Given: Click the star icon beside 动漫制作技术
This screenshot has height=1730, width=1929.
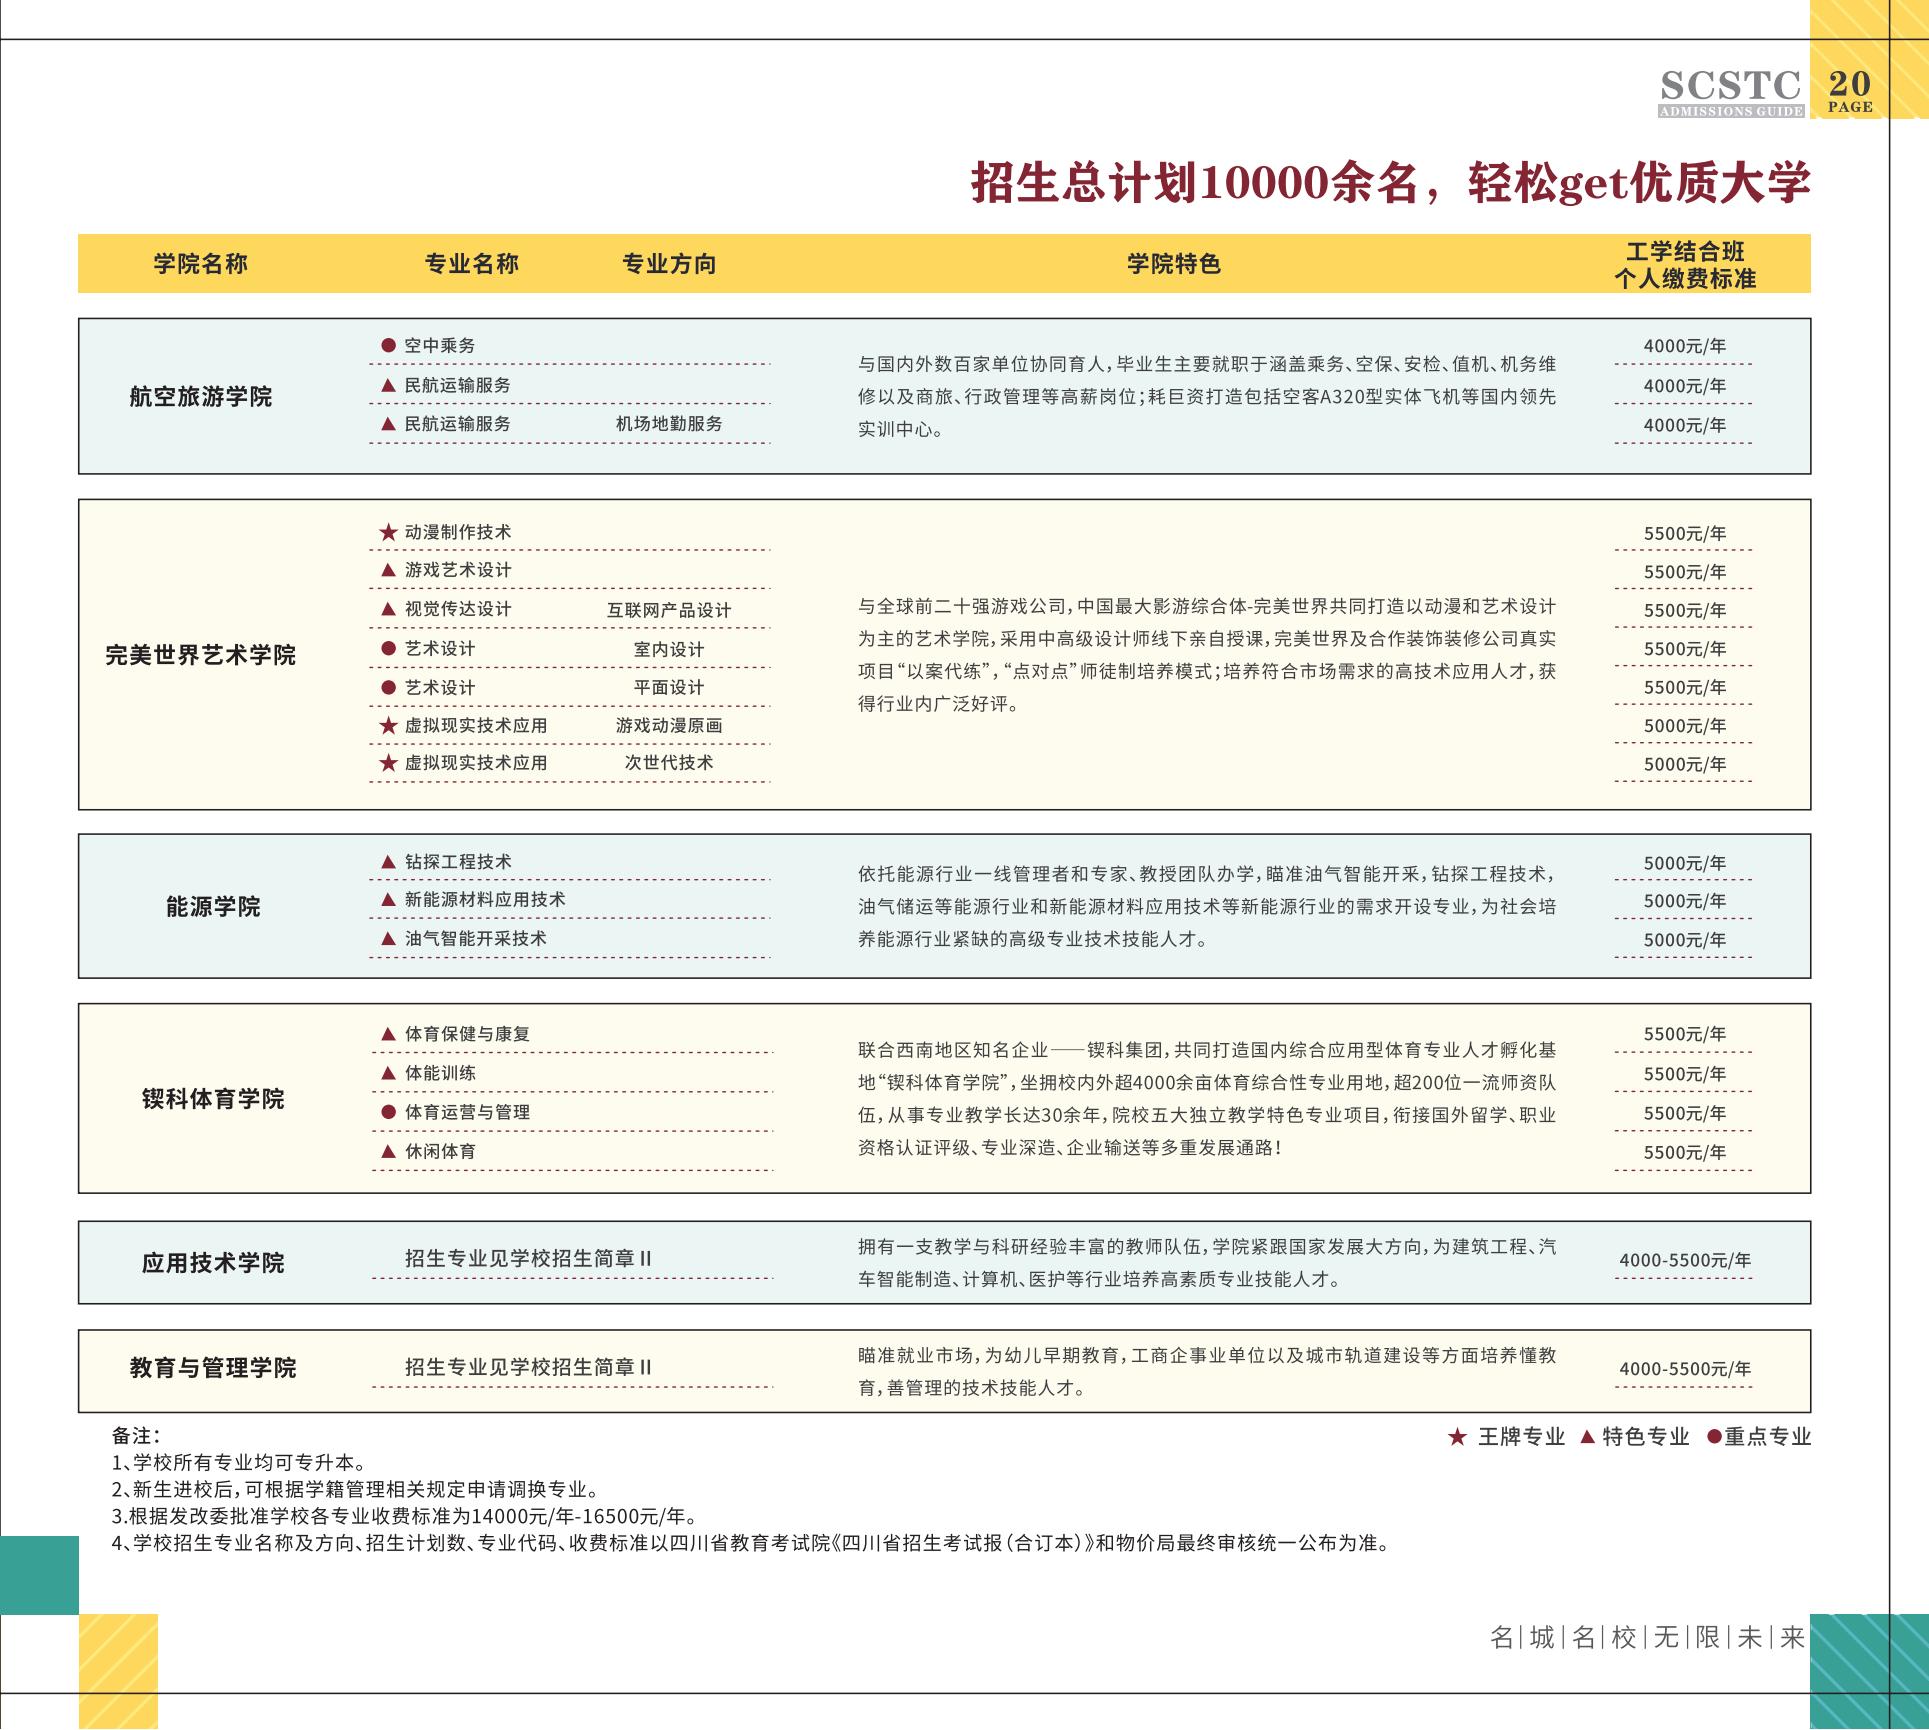Looking at the screenshot, I should (389, 532).
